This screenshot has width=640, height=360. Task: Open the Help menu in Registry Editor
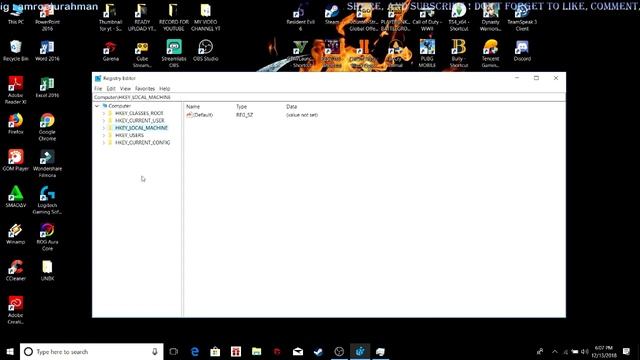164,89
